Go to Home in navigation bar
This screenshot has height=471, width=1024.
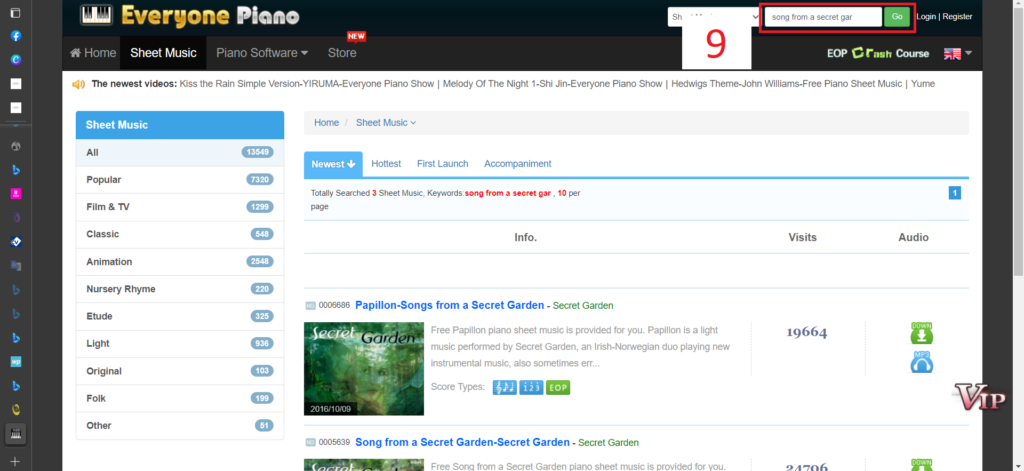[x=93, y=53]
